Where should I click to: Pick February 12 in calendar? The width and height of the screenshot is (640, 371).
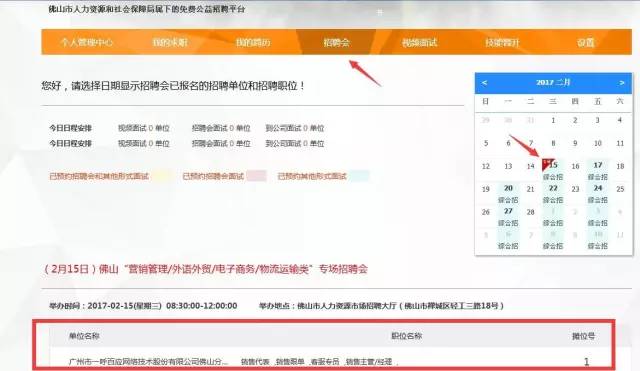point(486,167)
